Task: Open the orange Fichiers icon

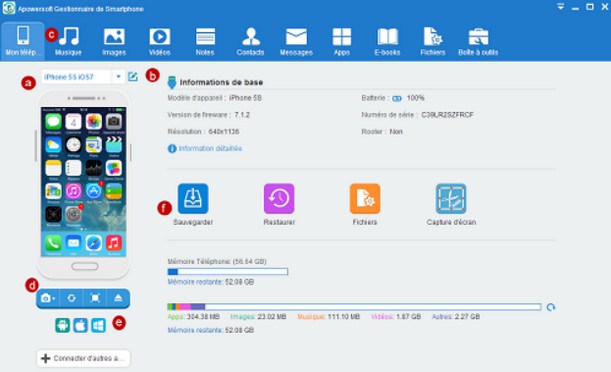Action: pyautogui.click(x=365, y=199)
